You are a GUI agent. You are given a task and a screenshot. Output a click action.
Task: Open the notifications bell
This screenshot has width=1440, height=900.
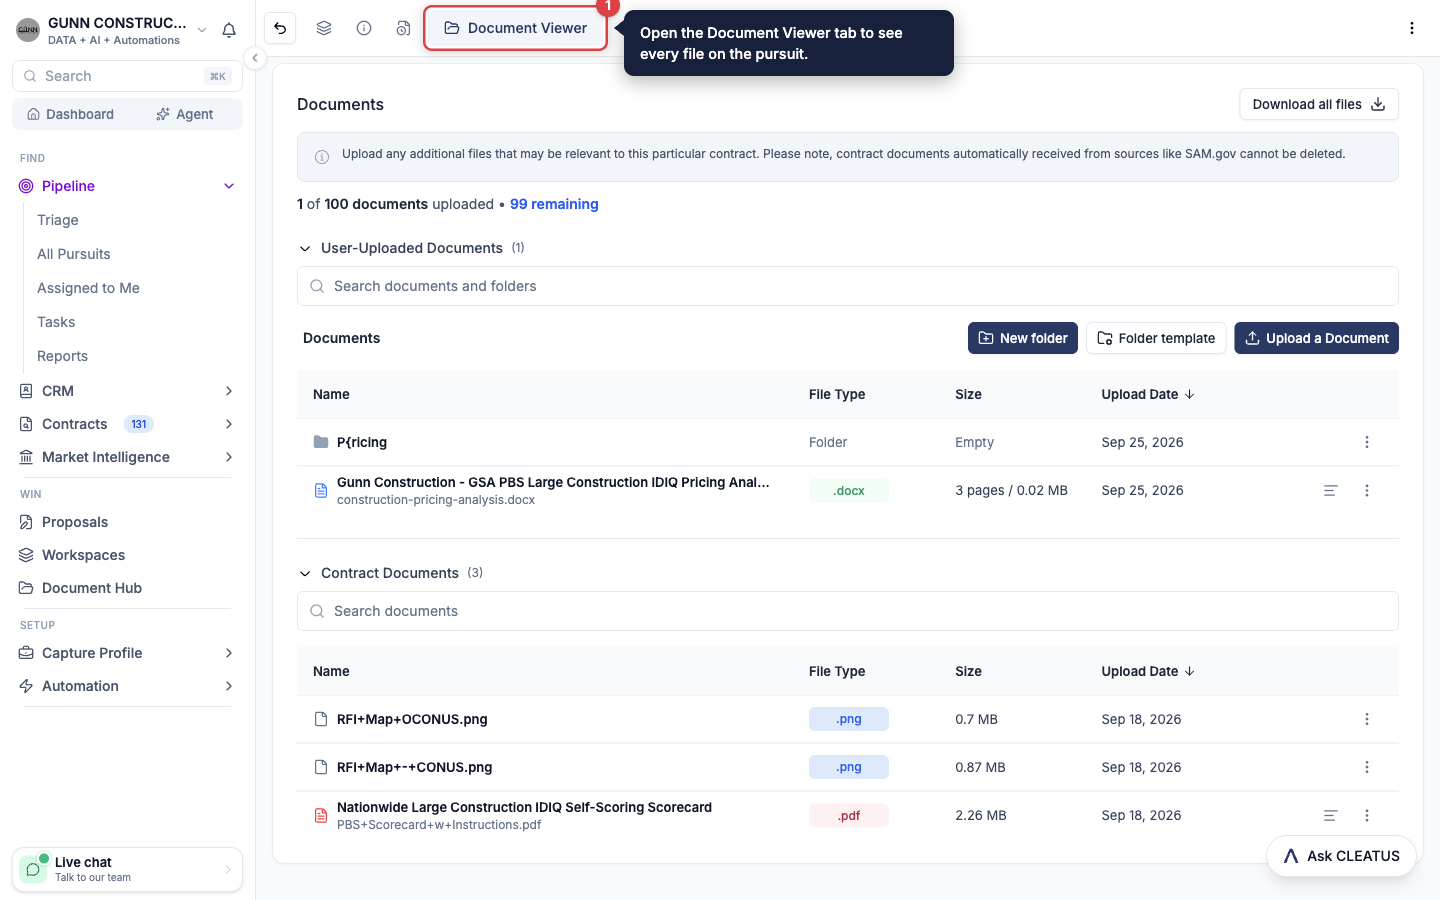point(229,30)
